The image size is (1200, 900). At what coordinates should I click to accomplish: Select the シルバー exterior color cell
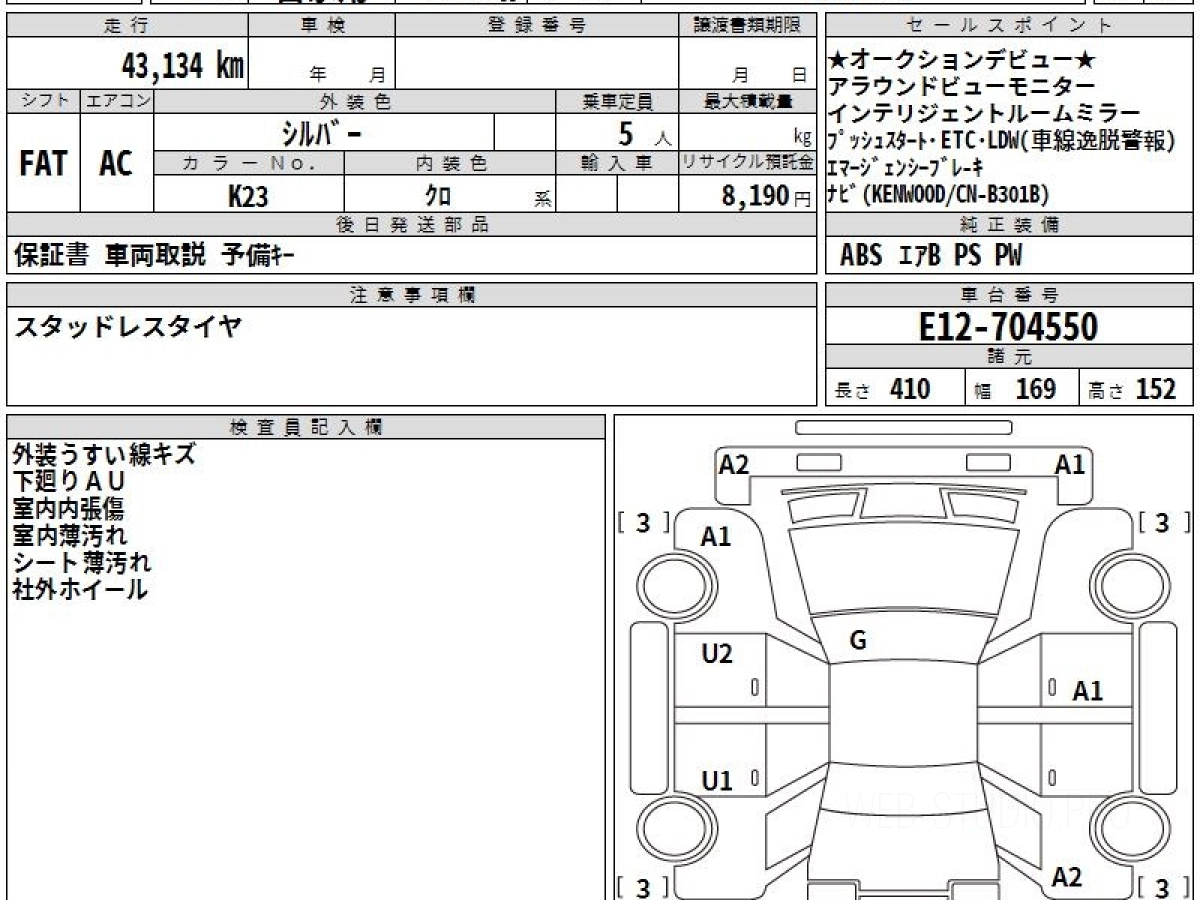322,132
